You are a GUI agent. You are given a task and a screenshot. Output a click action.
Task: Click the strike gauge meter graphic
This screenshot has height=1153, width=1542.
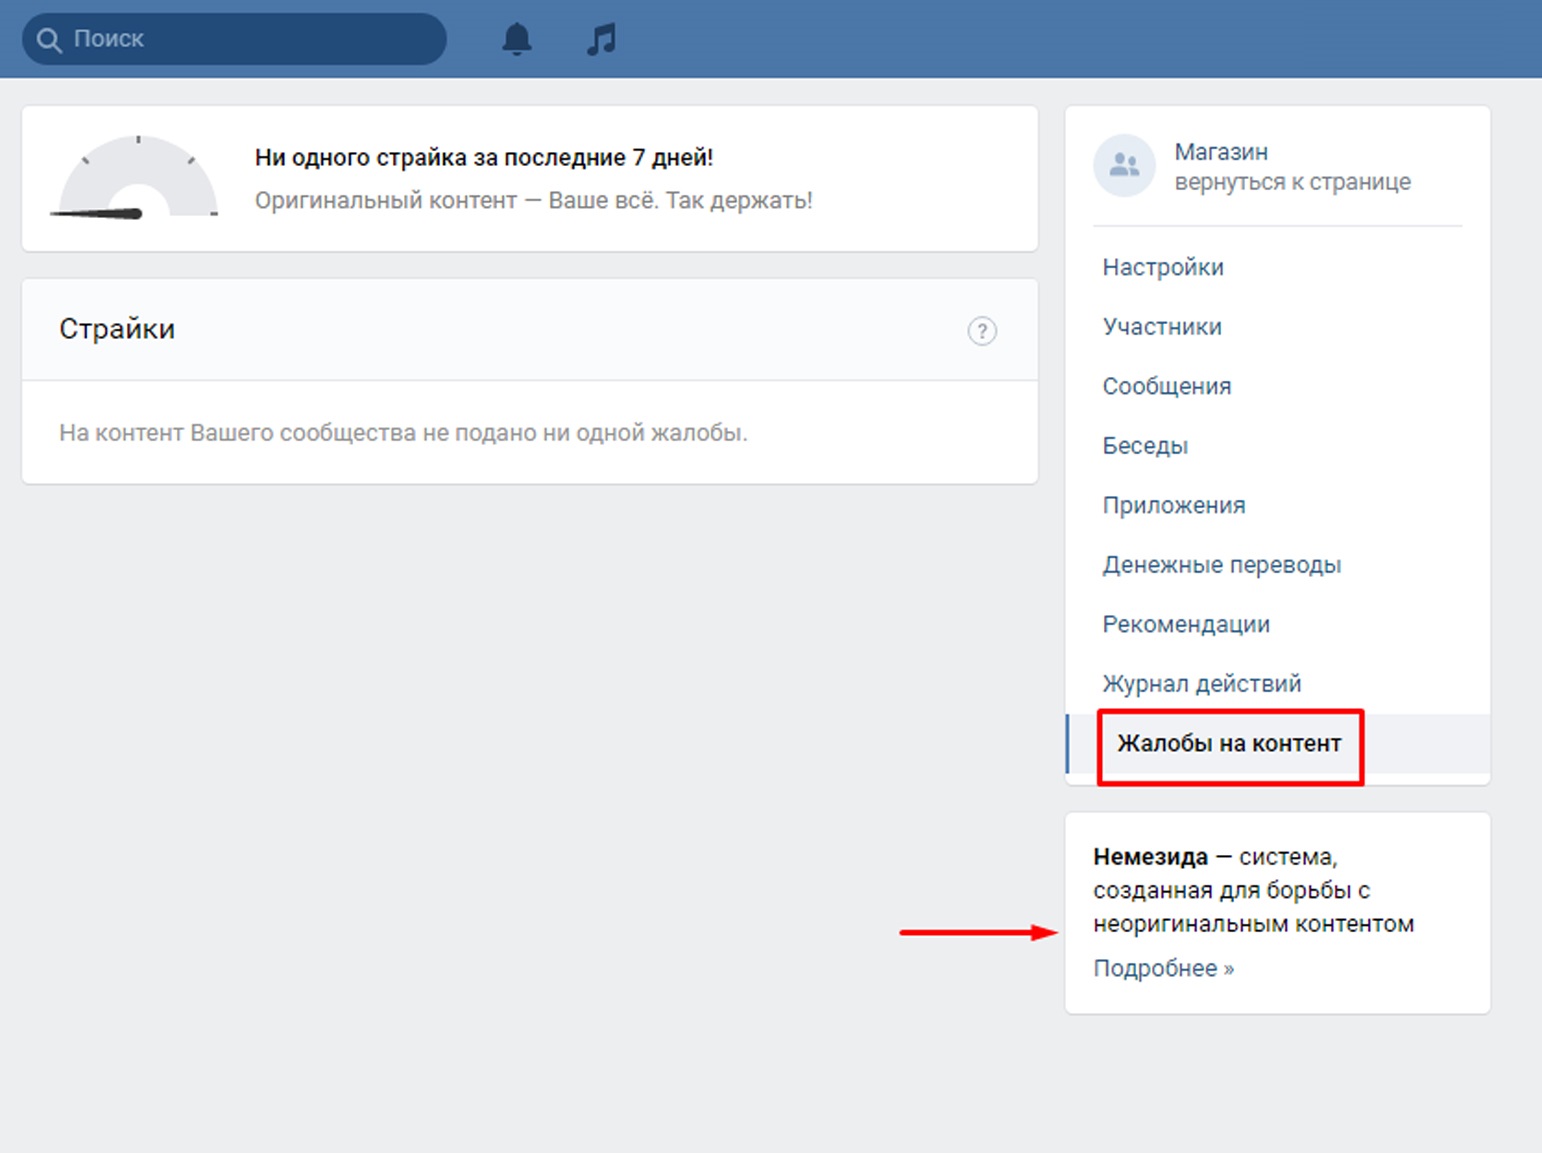[x=137, y=178]
